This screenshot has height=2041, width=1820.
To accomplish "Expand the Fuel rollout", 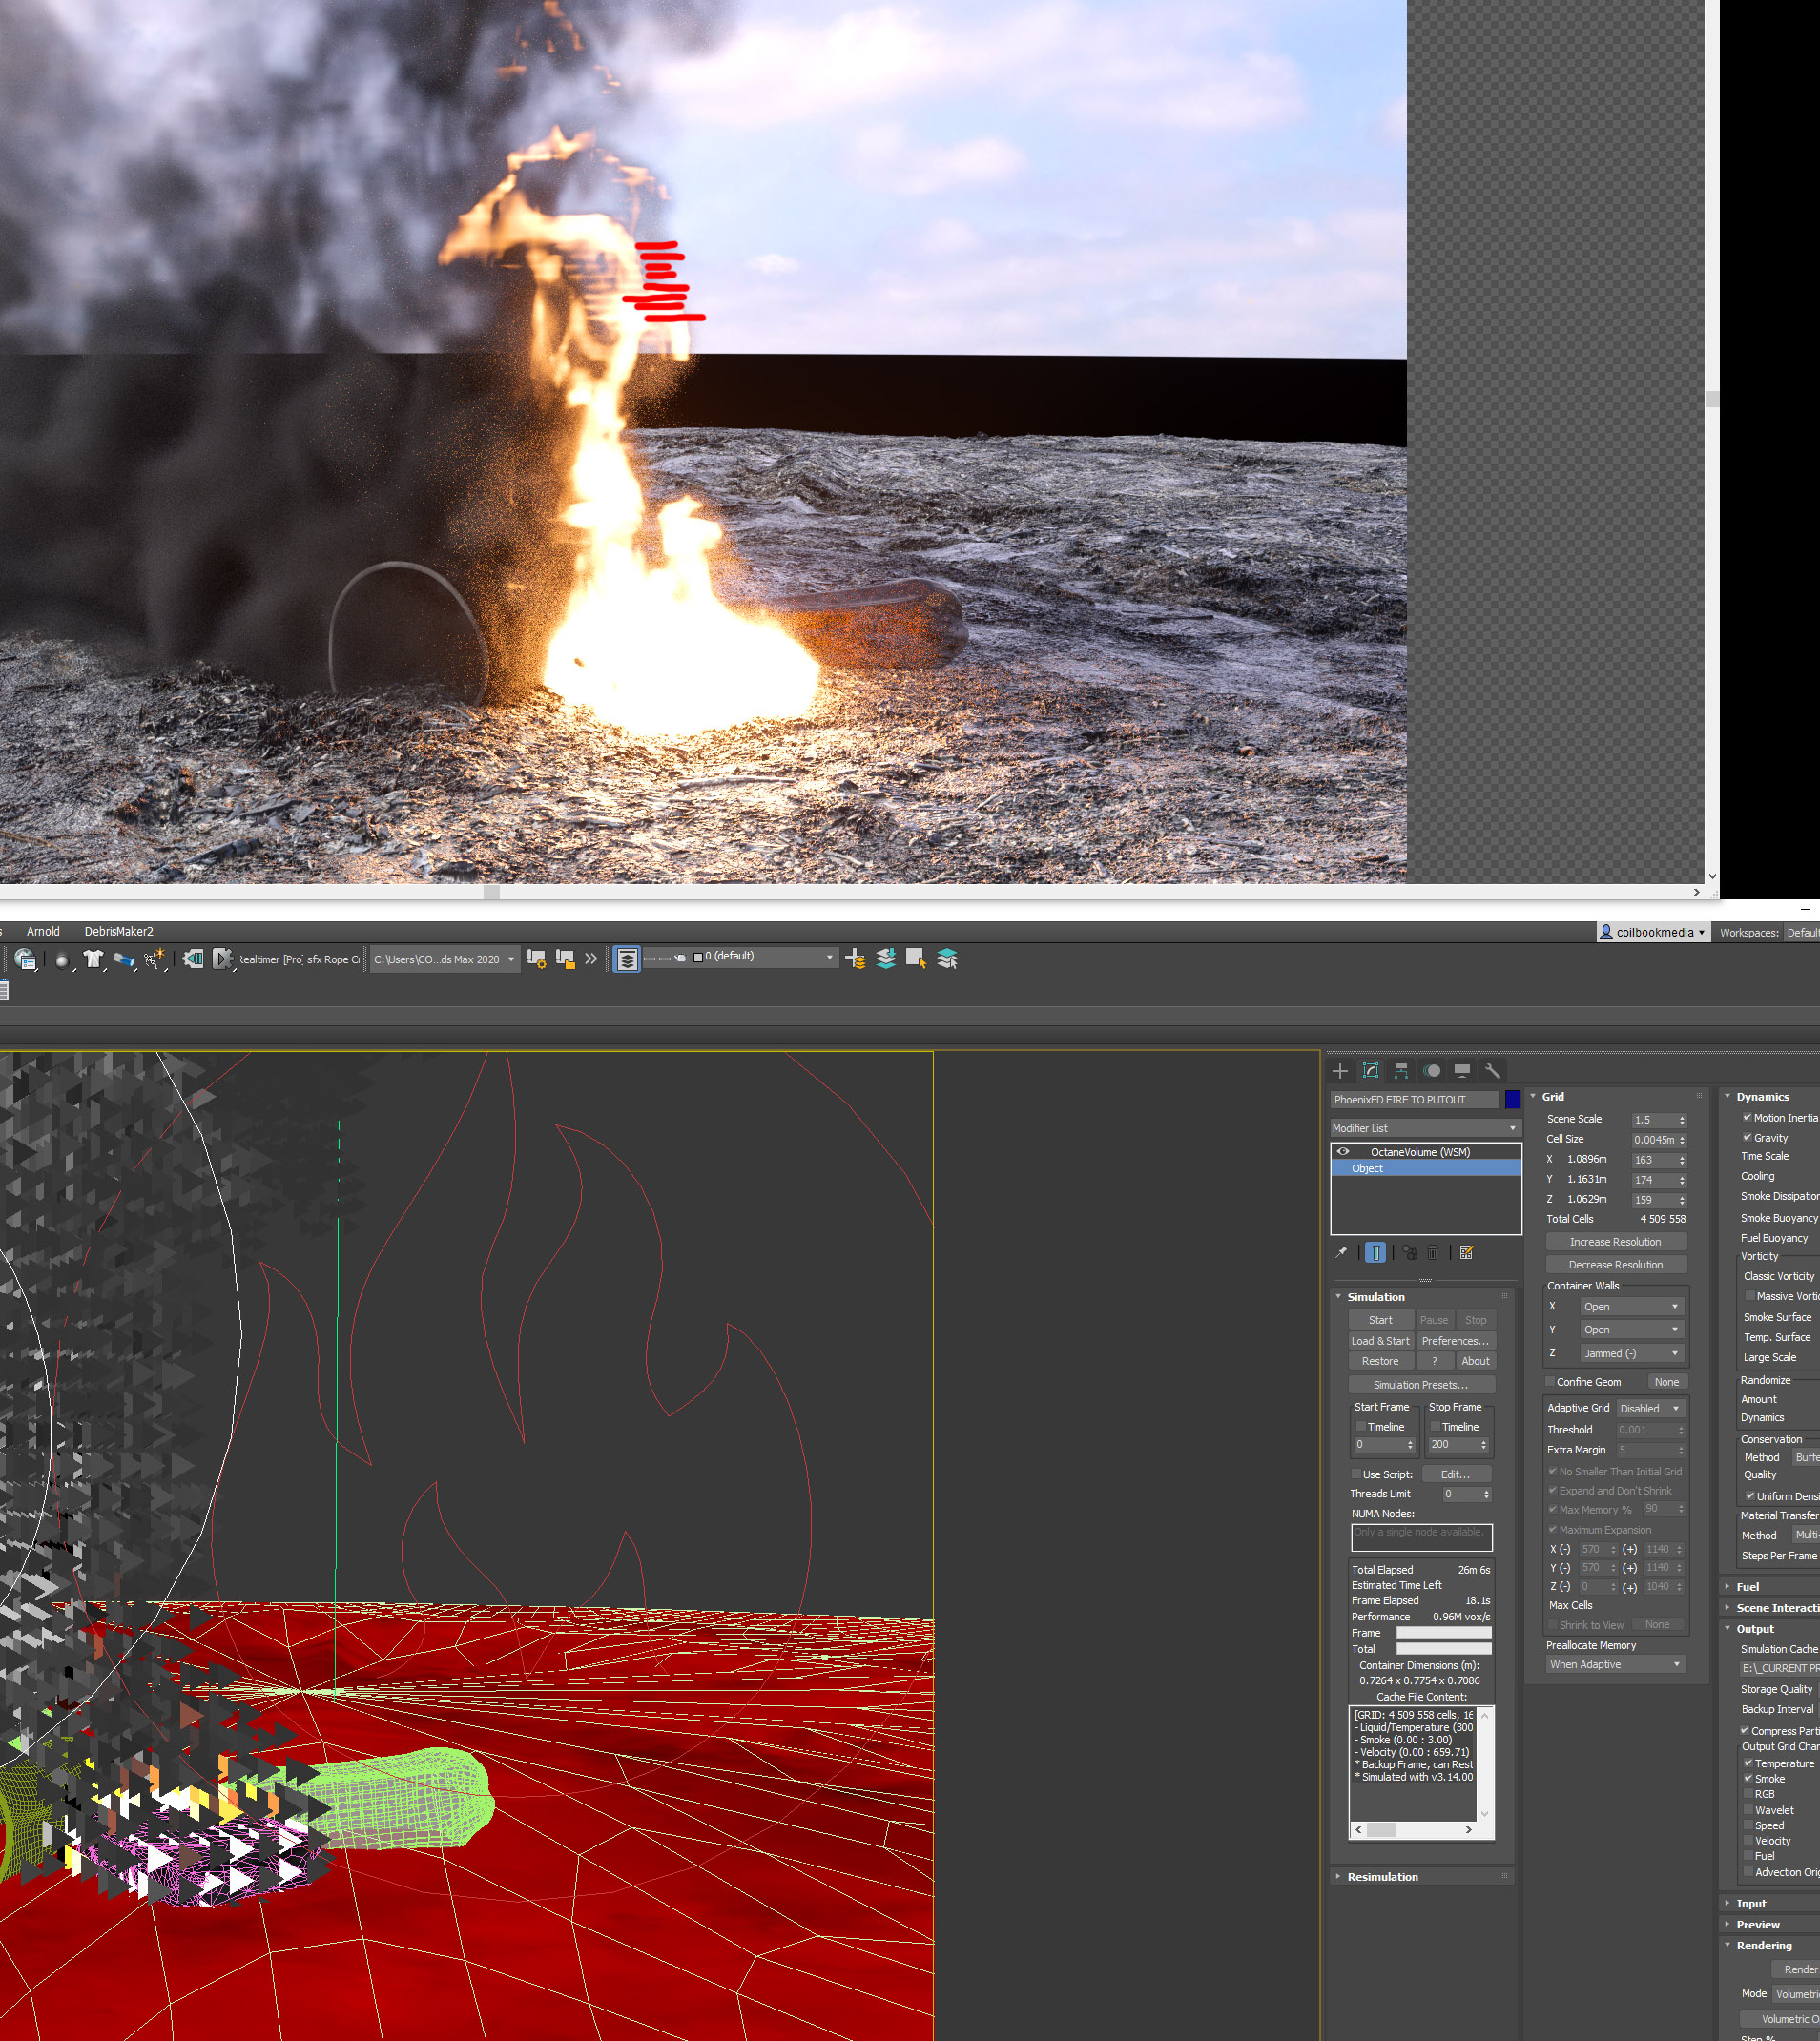I will coord(1747,1586).
